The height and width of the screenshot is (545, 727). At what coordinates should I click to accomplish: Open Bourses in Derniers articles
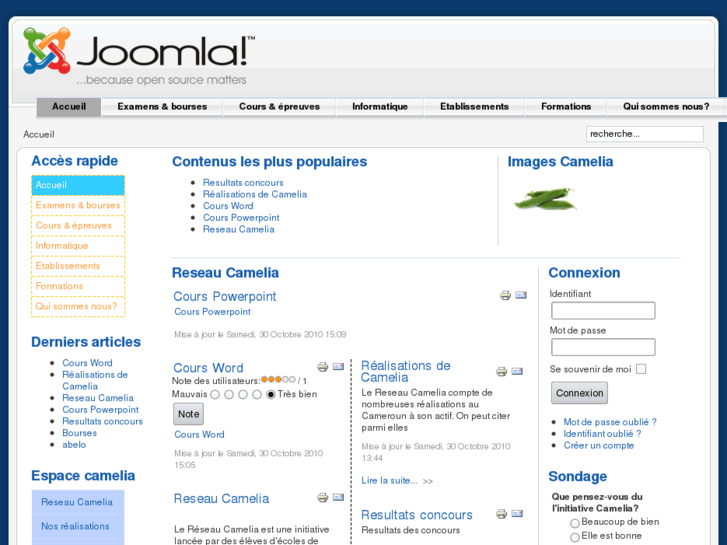click(79, 433)
